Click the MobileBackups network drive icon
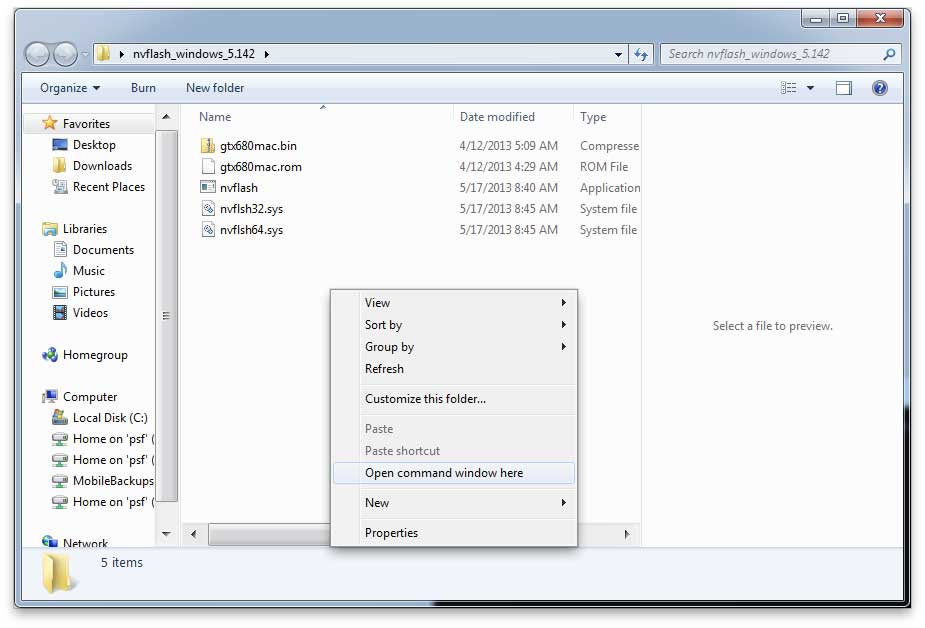The height and width of the screenshot is (628, 925). [x=60, y=481]
